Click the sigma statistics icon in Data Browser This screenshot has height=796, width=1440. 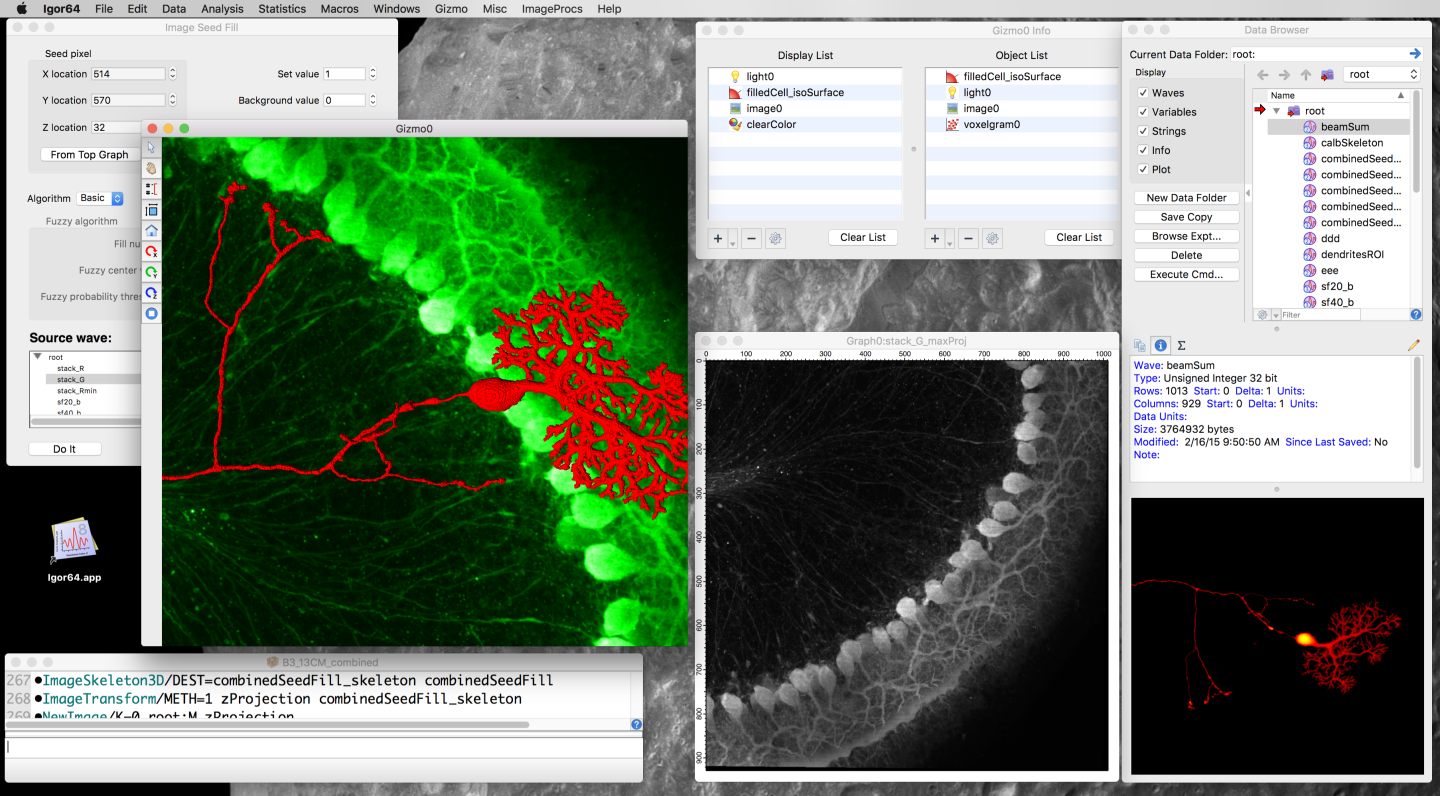coord(1181,345)
